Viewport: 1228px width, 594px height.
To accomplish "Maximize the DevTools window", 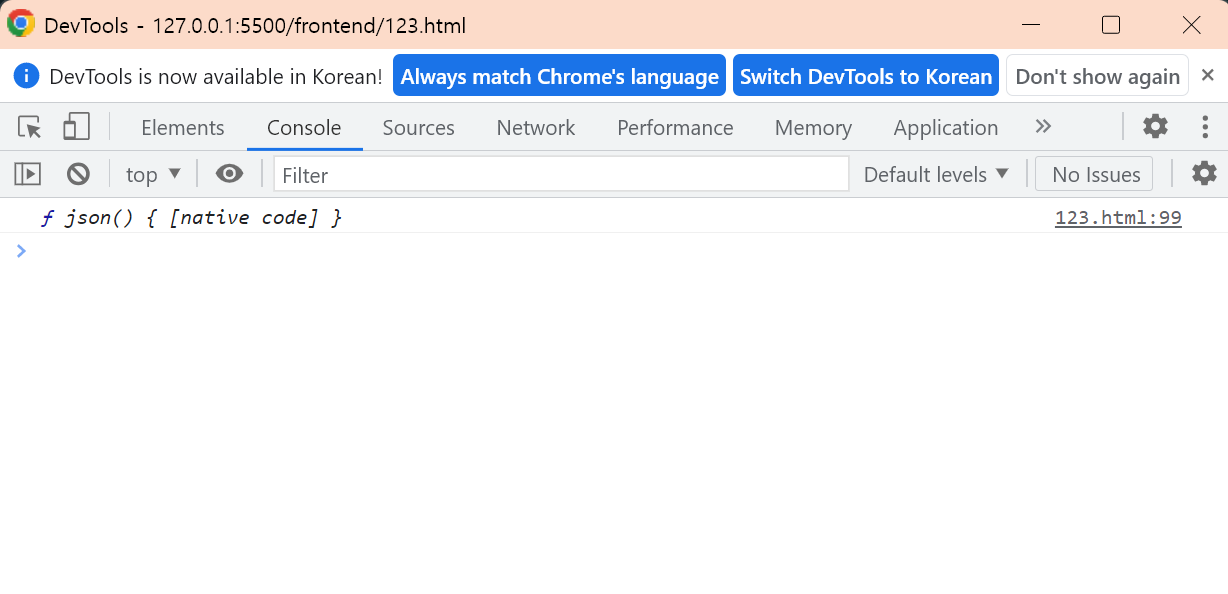I will tap(1110, 25).
